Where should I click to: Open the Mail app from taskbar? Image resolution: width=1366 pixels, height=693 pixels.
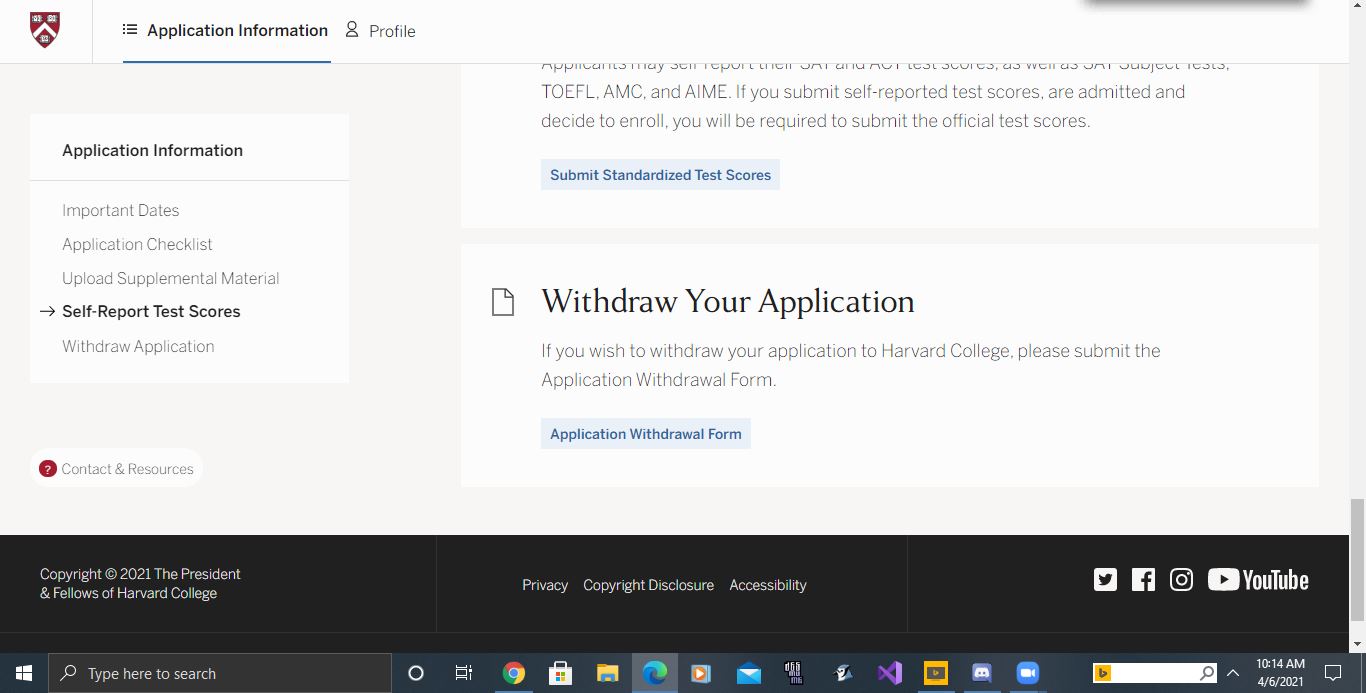click(748, 673)
